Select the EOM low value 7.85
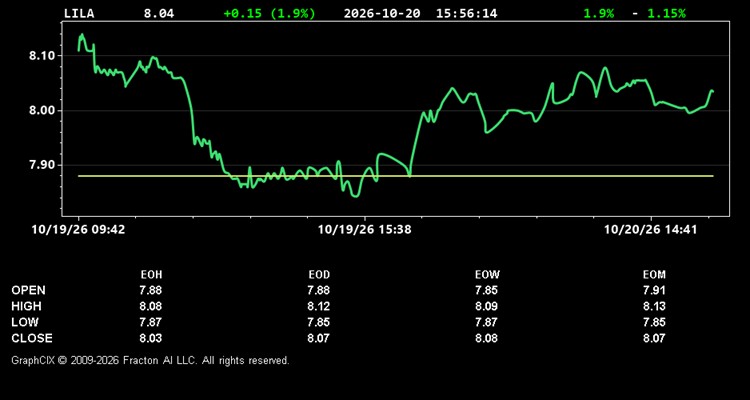 click(654, 322)
